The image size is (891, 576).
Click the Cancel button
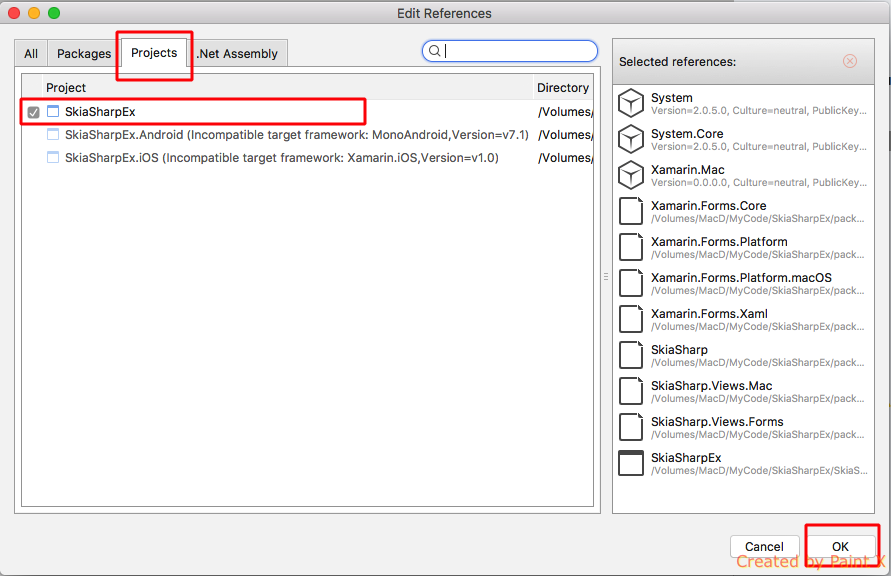[764, 546]
